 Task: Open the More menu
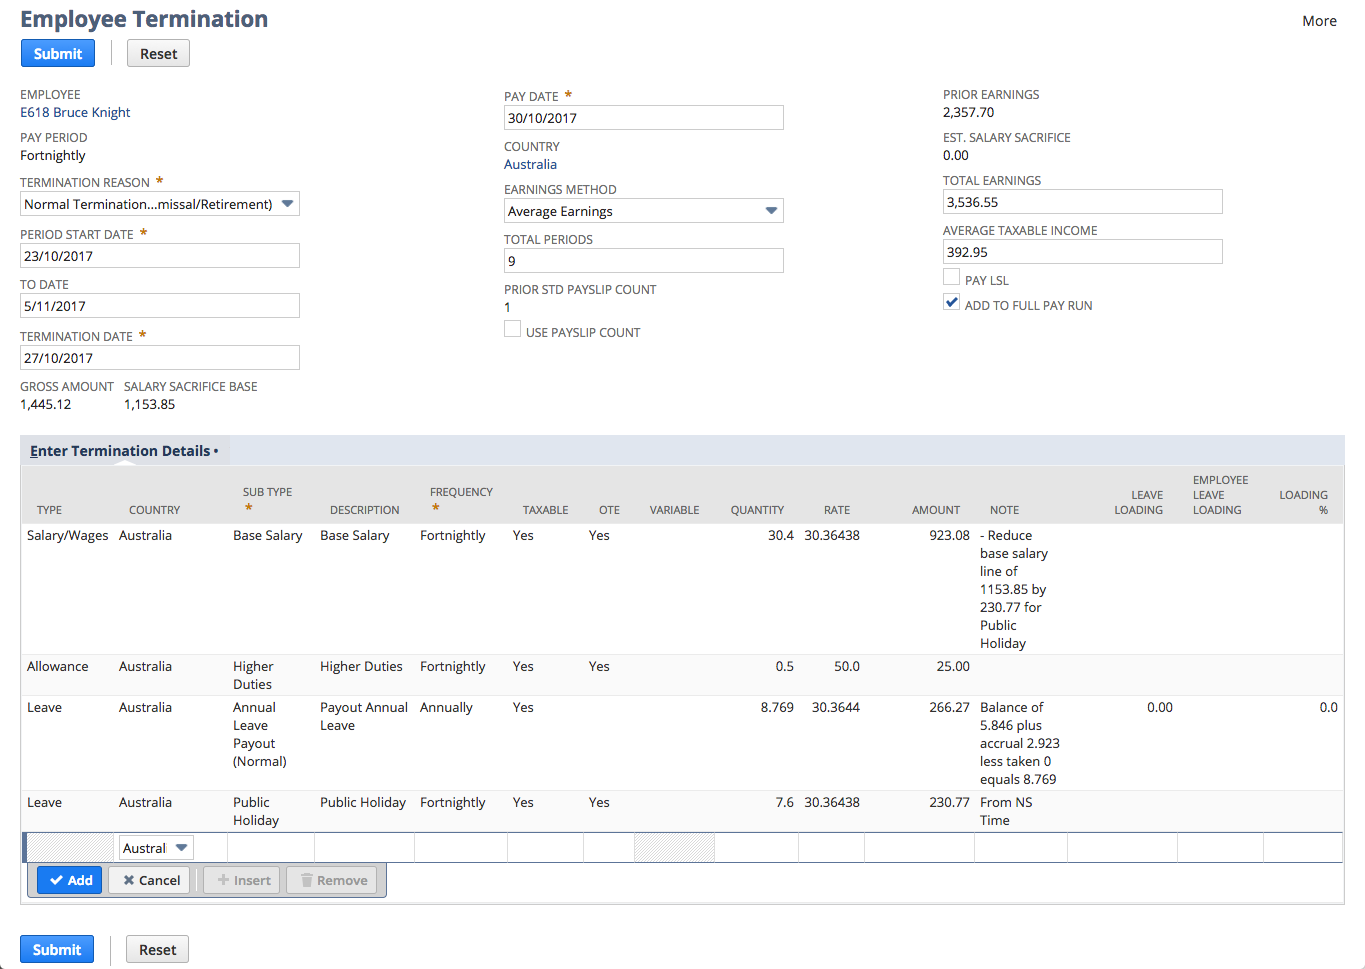(1319, 20)
